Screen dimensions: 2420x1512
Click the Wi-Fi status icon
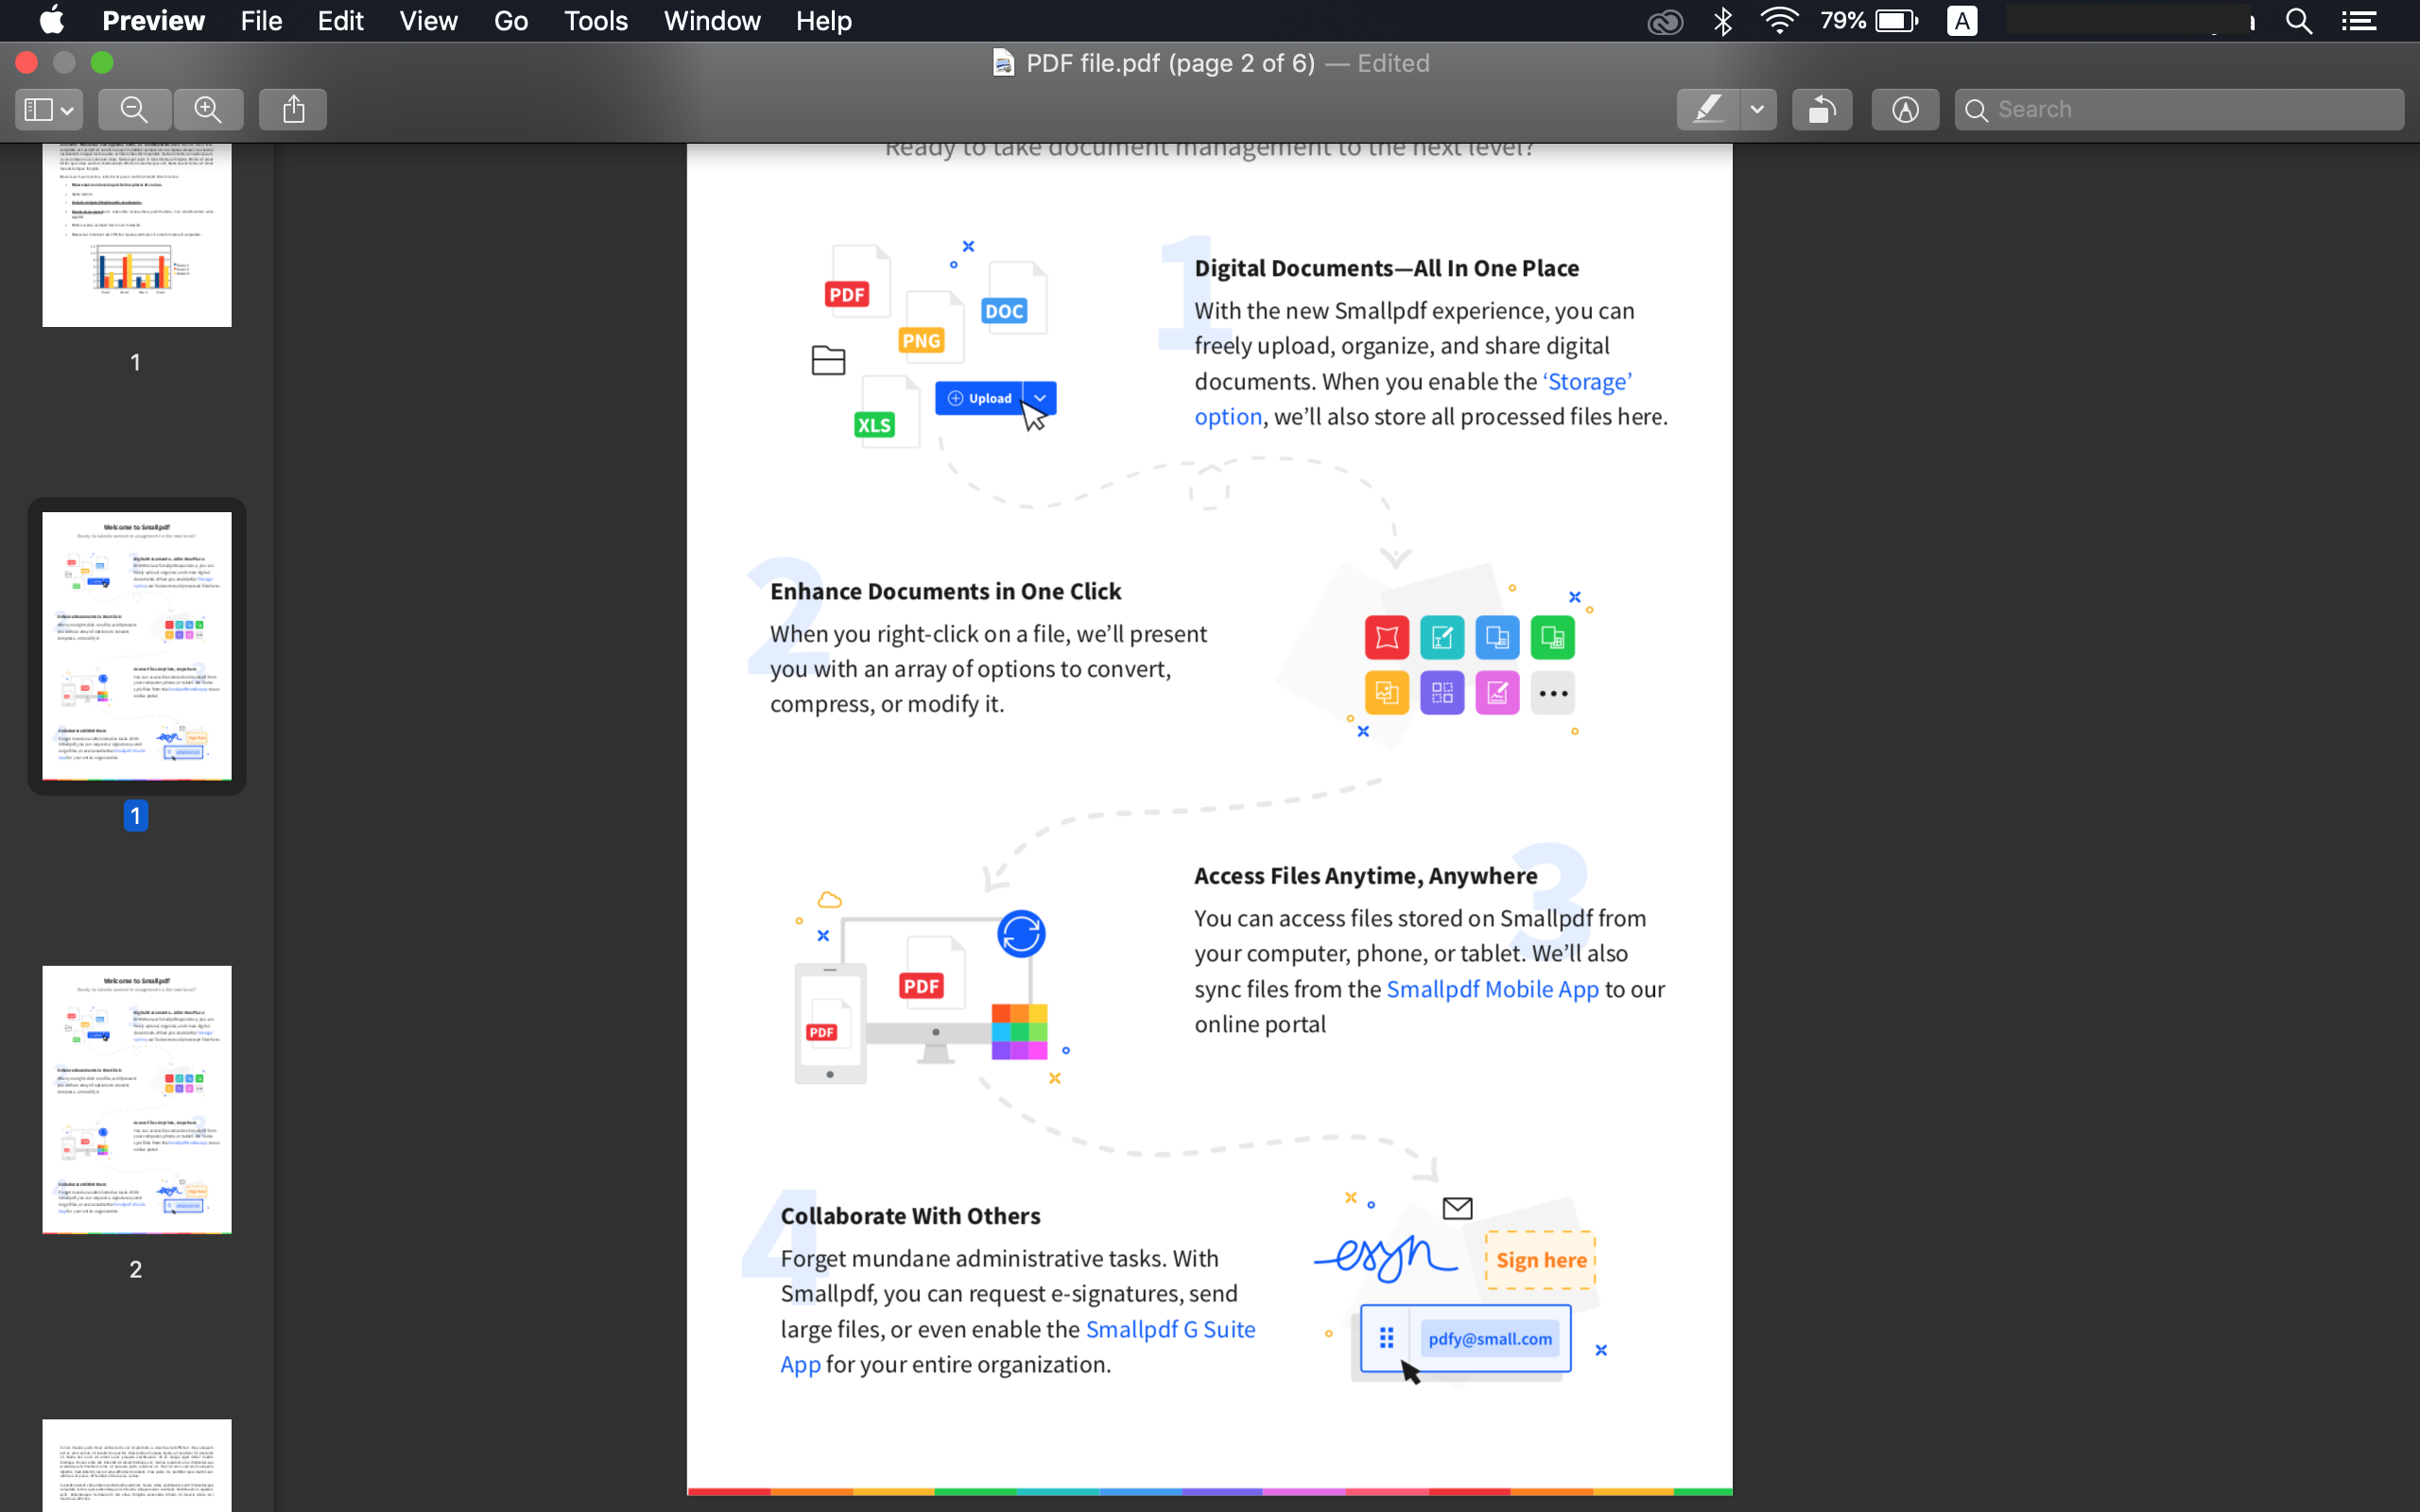coord(1780,21)
